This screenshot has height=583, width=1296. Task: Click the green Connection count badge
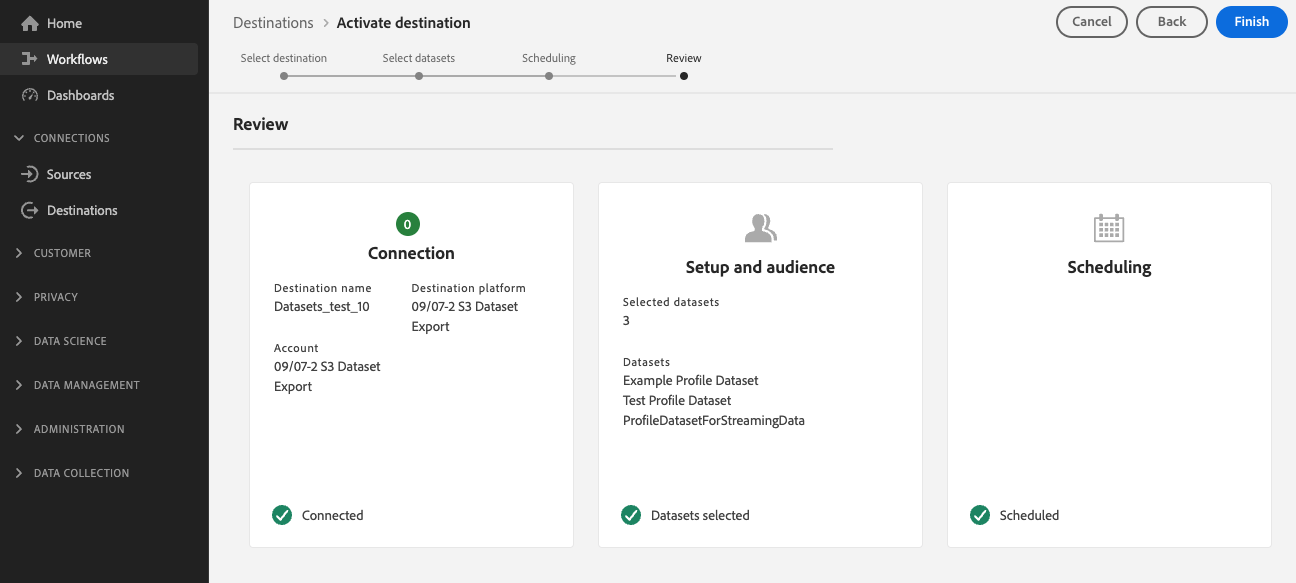(407, 224)
